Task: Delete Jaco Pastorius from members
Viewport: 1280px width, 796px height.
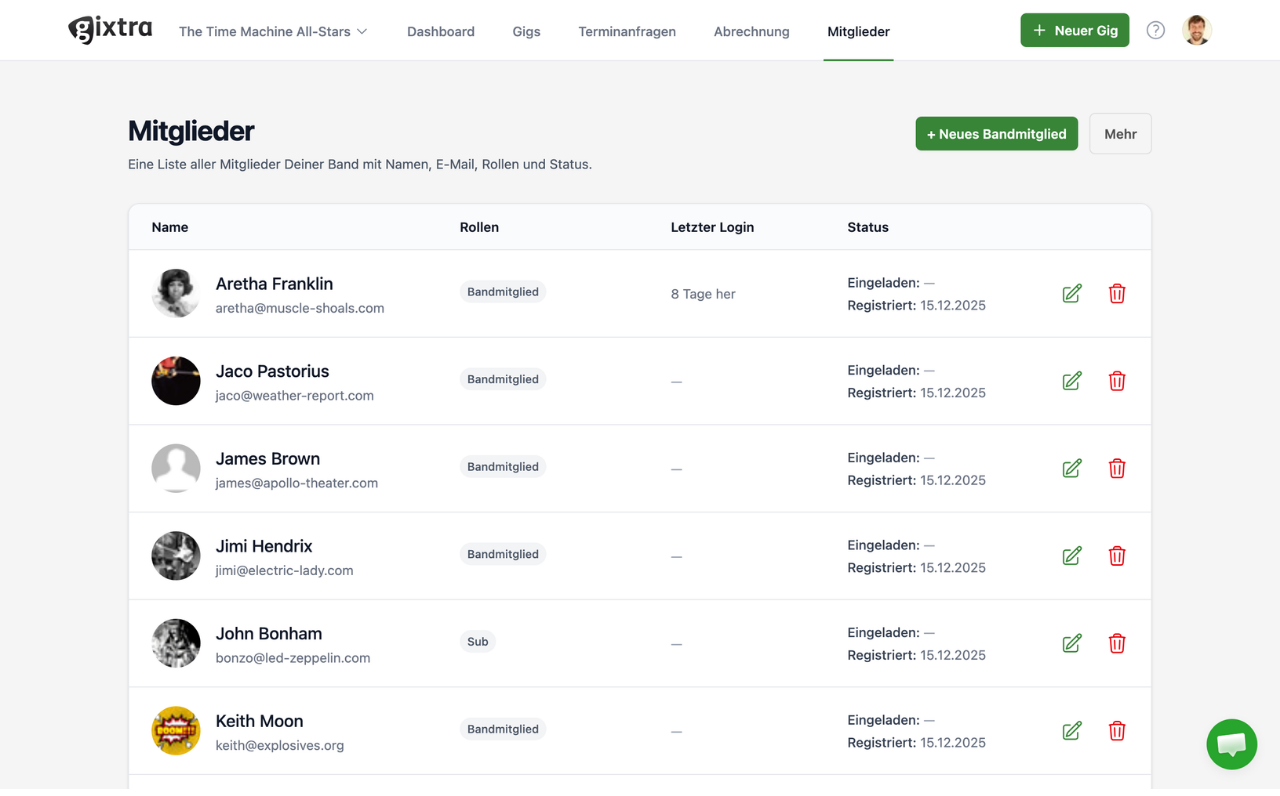Action: tap(1117, 381)
